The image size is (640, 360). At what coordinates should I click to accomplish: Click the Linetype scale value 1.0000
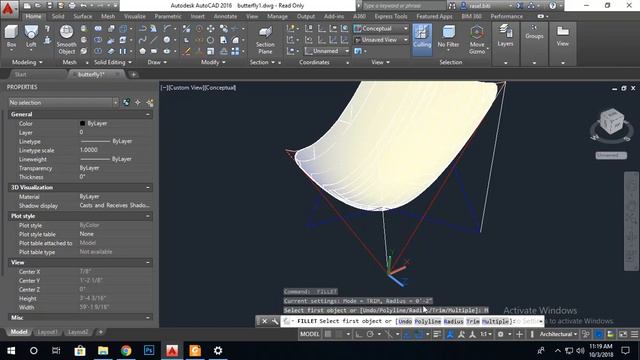tap(89, 150)
